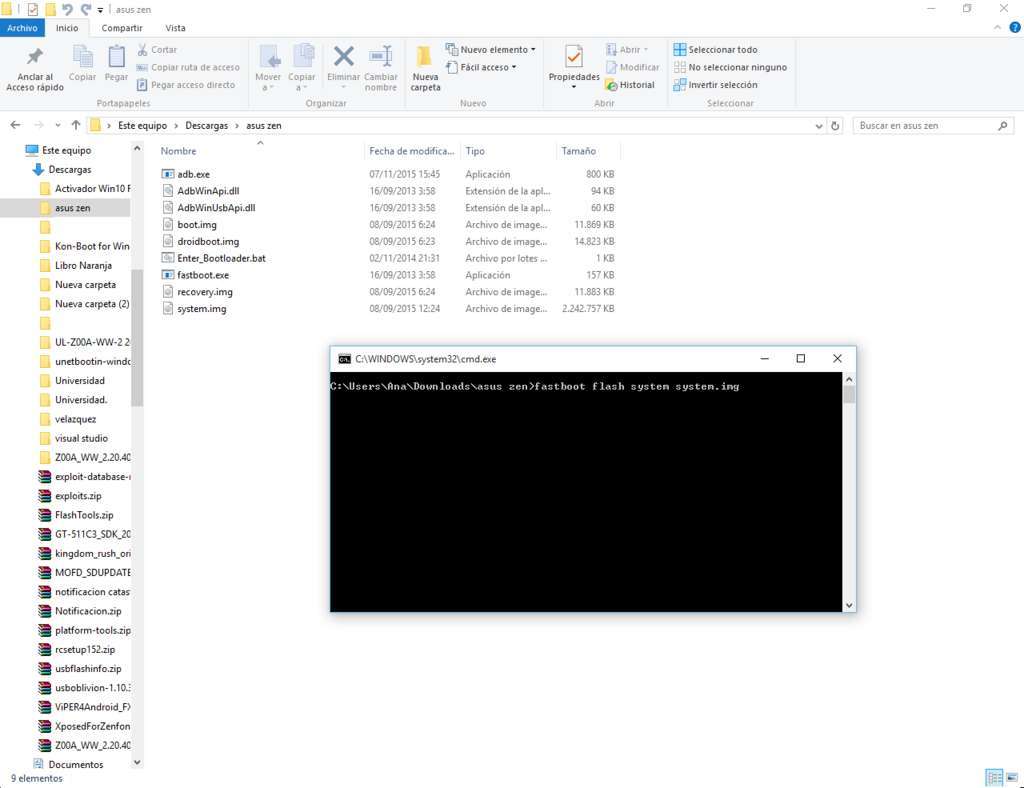
Task: Click Invertir selección in ribbon
Action: point(715,85)
